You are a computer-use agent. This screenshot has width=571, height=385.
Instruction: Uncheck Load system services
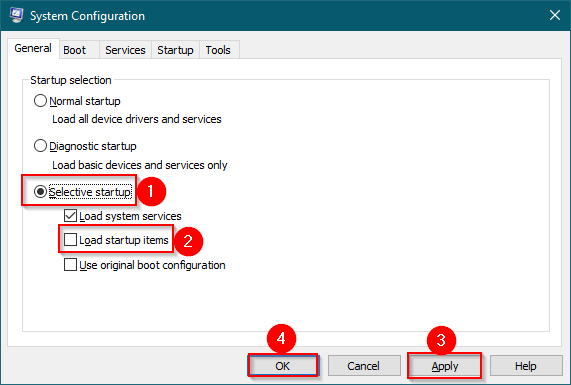[x=70, y=216]
